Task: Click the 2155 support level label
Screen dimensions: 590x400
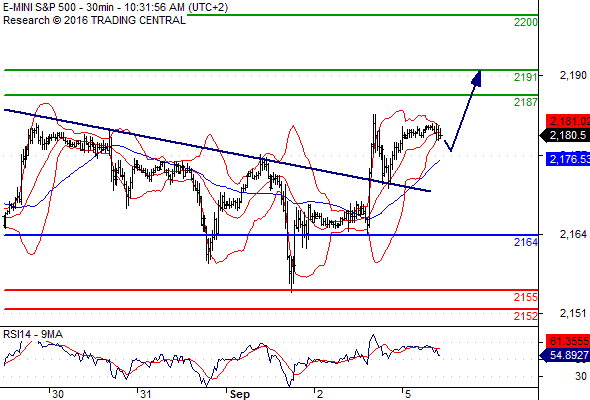Action: coord(526,297)
